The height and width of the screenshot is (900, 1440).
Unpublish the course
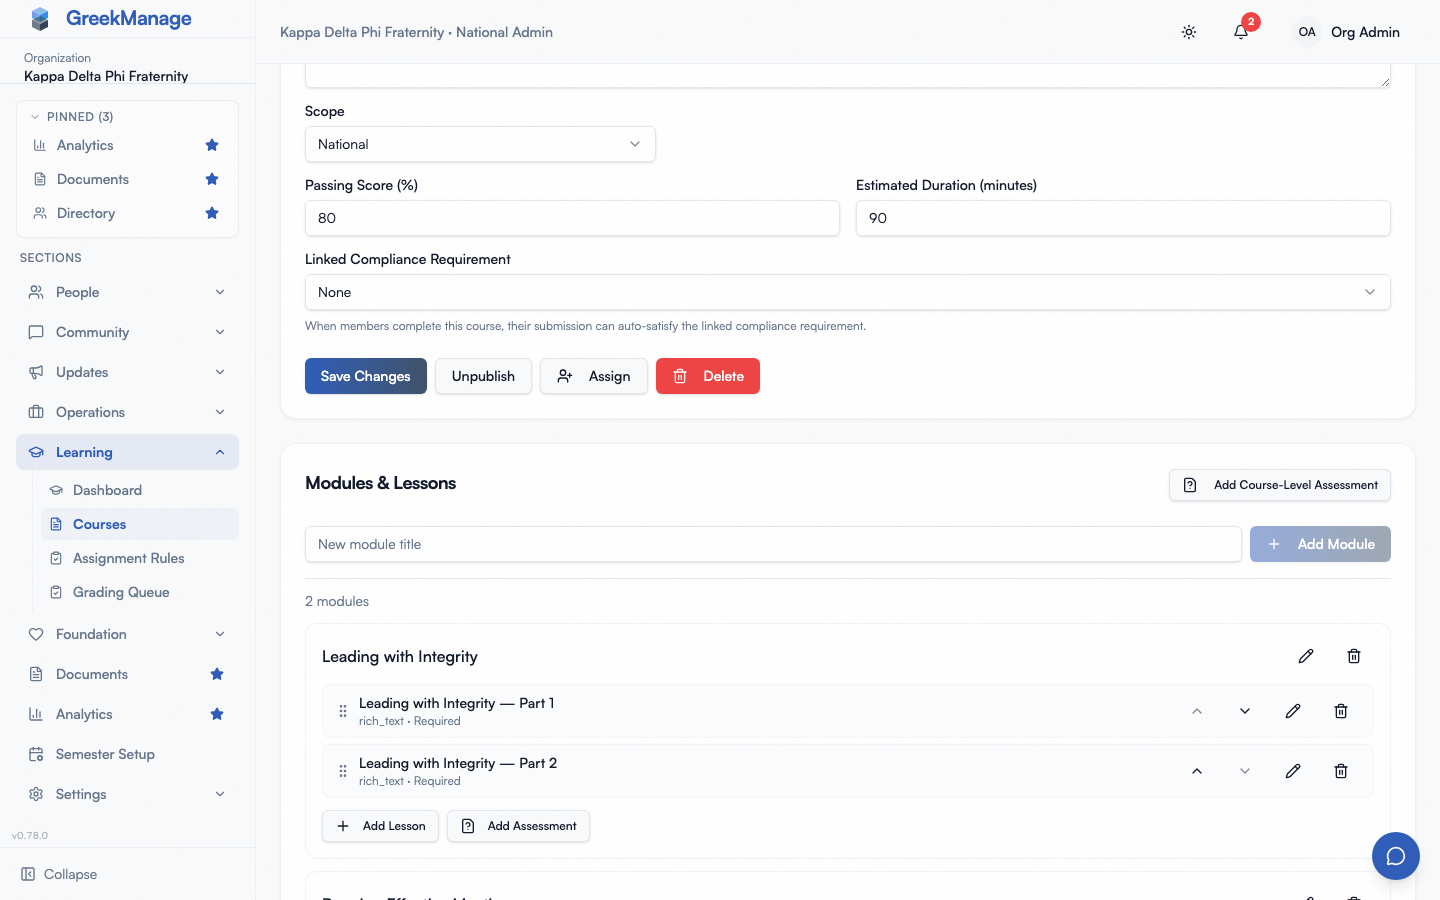click(x=483, y=376)
